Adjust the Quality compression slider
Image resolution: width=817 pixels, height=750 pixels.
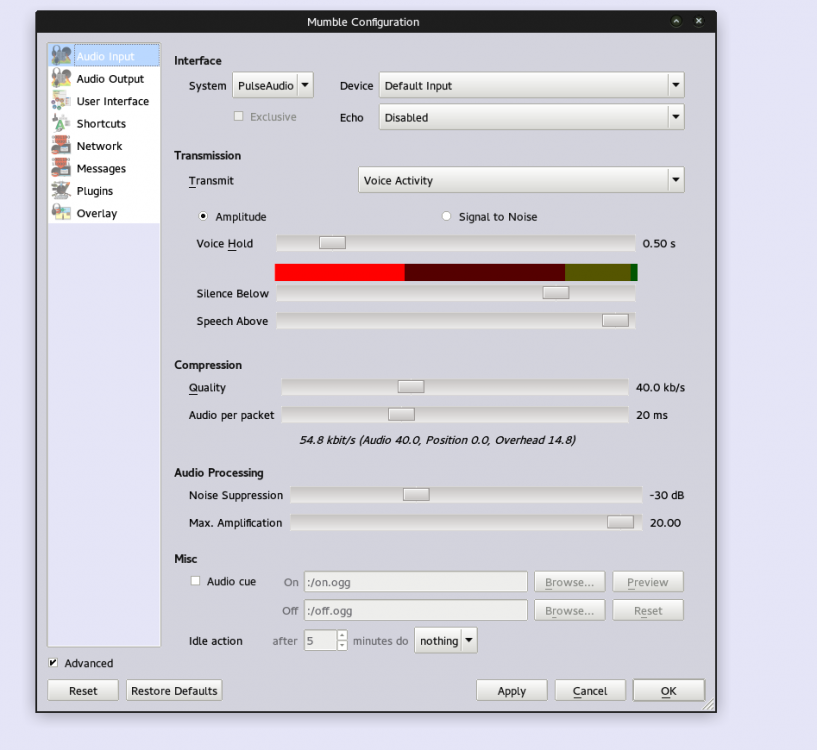(x=409, y=387)
